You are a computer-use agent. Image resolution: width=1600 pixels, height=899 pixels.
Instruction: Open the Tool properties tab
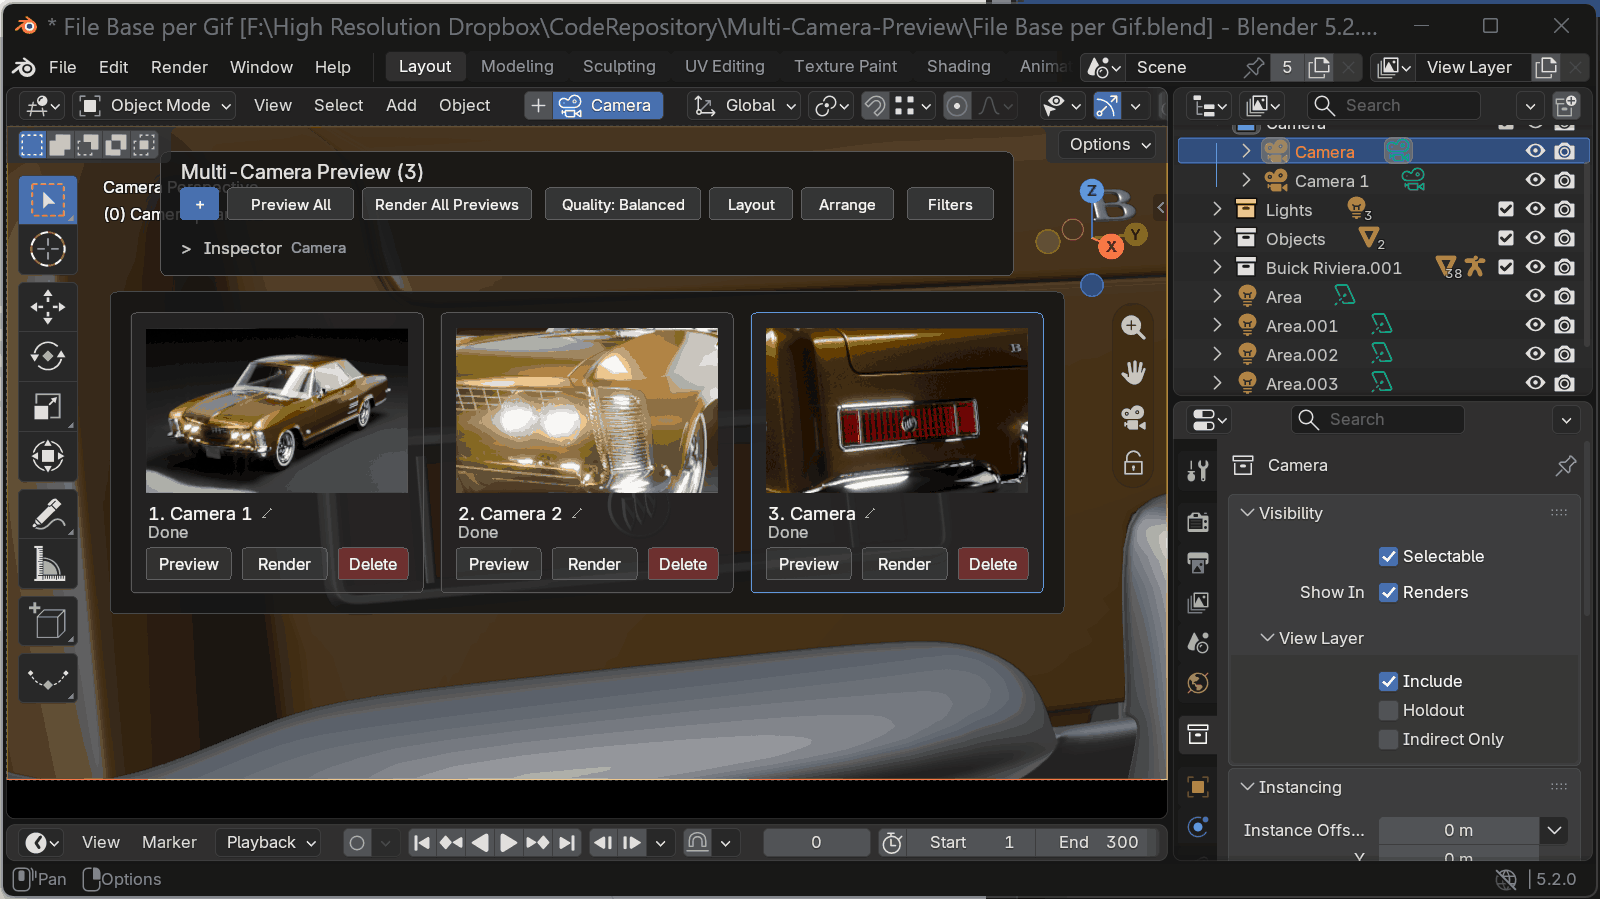click(x=1198, y=470)
